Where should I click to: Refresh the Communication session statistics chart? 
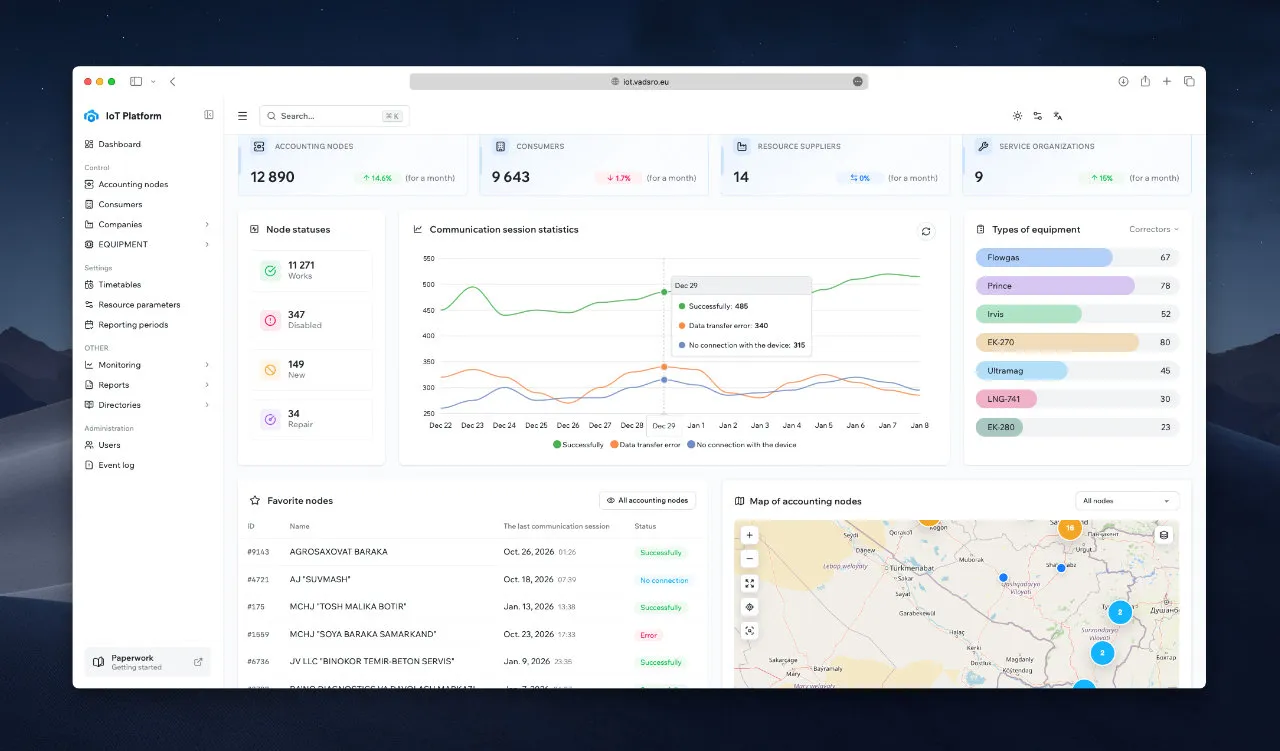926,229
